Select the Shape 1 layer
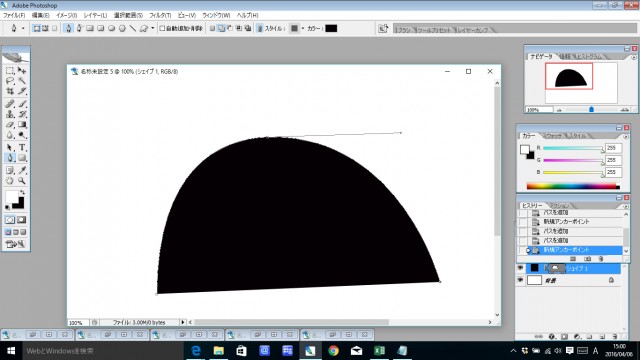640x360 pixels. pos(577,268)
